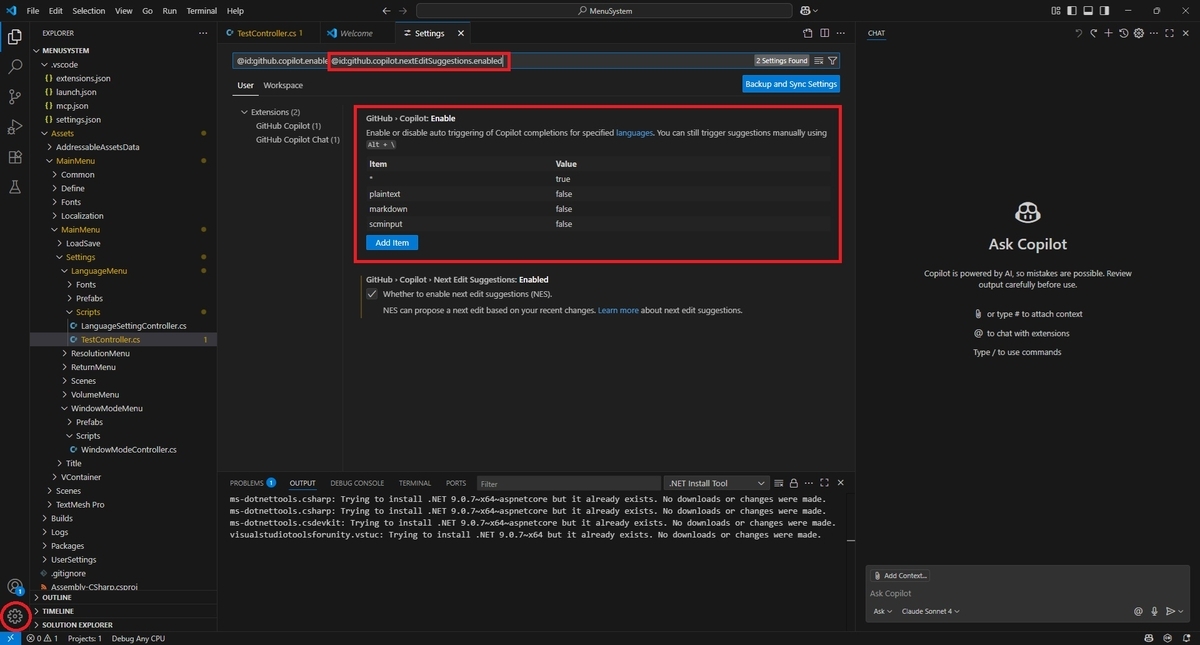Click status bar notifications bell icon
This screenshot has height=645, width=1200.
(1187, 638)
